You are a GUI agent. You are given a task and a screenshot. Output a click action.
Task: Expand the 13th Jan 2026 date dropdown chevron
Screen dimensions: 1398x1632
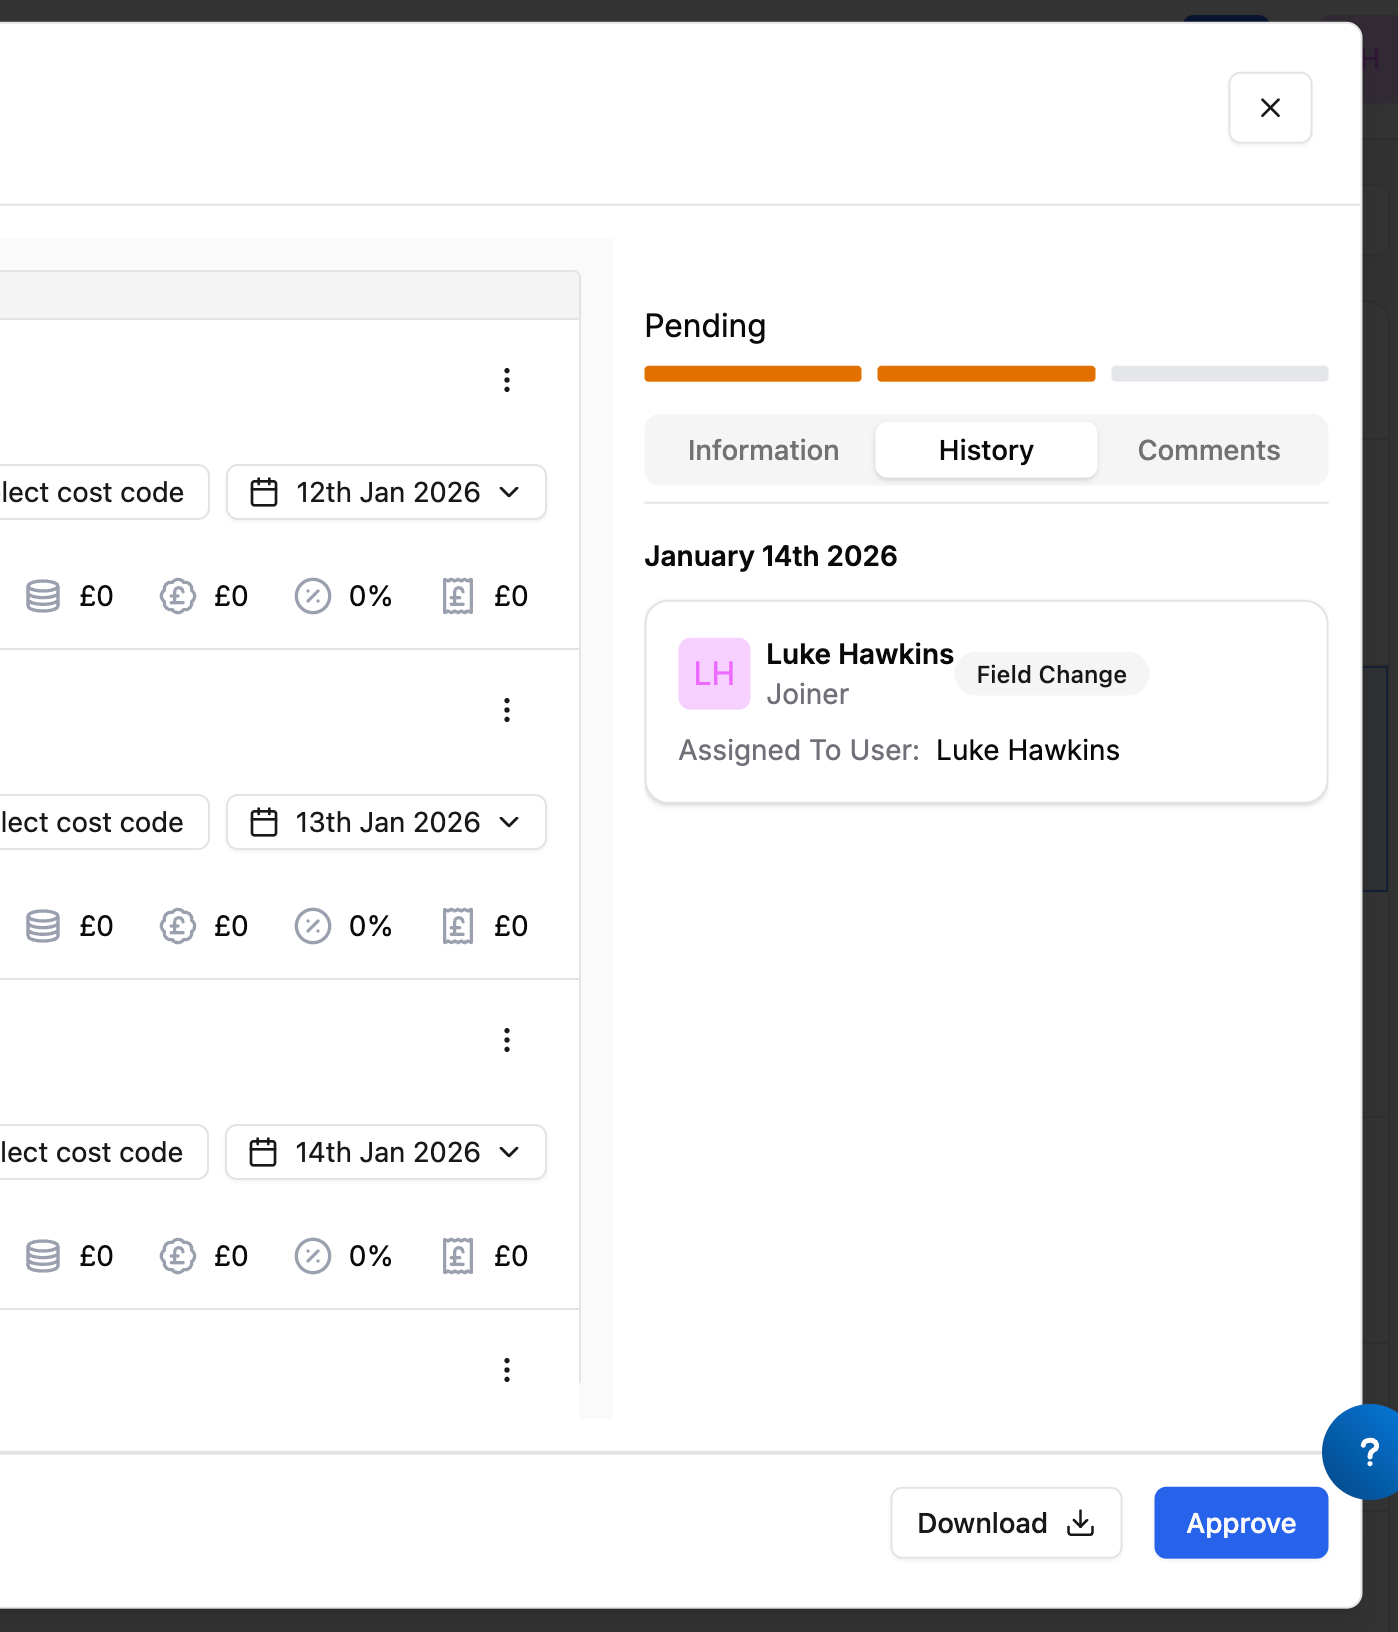tap(509, 822)
